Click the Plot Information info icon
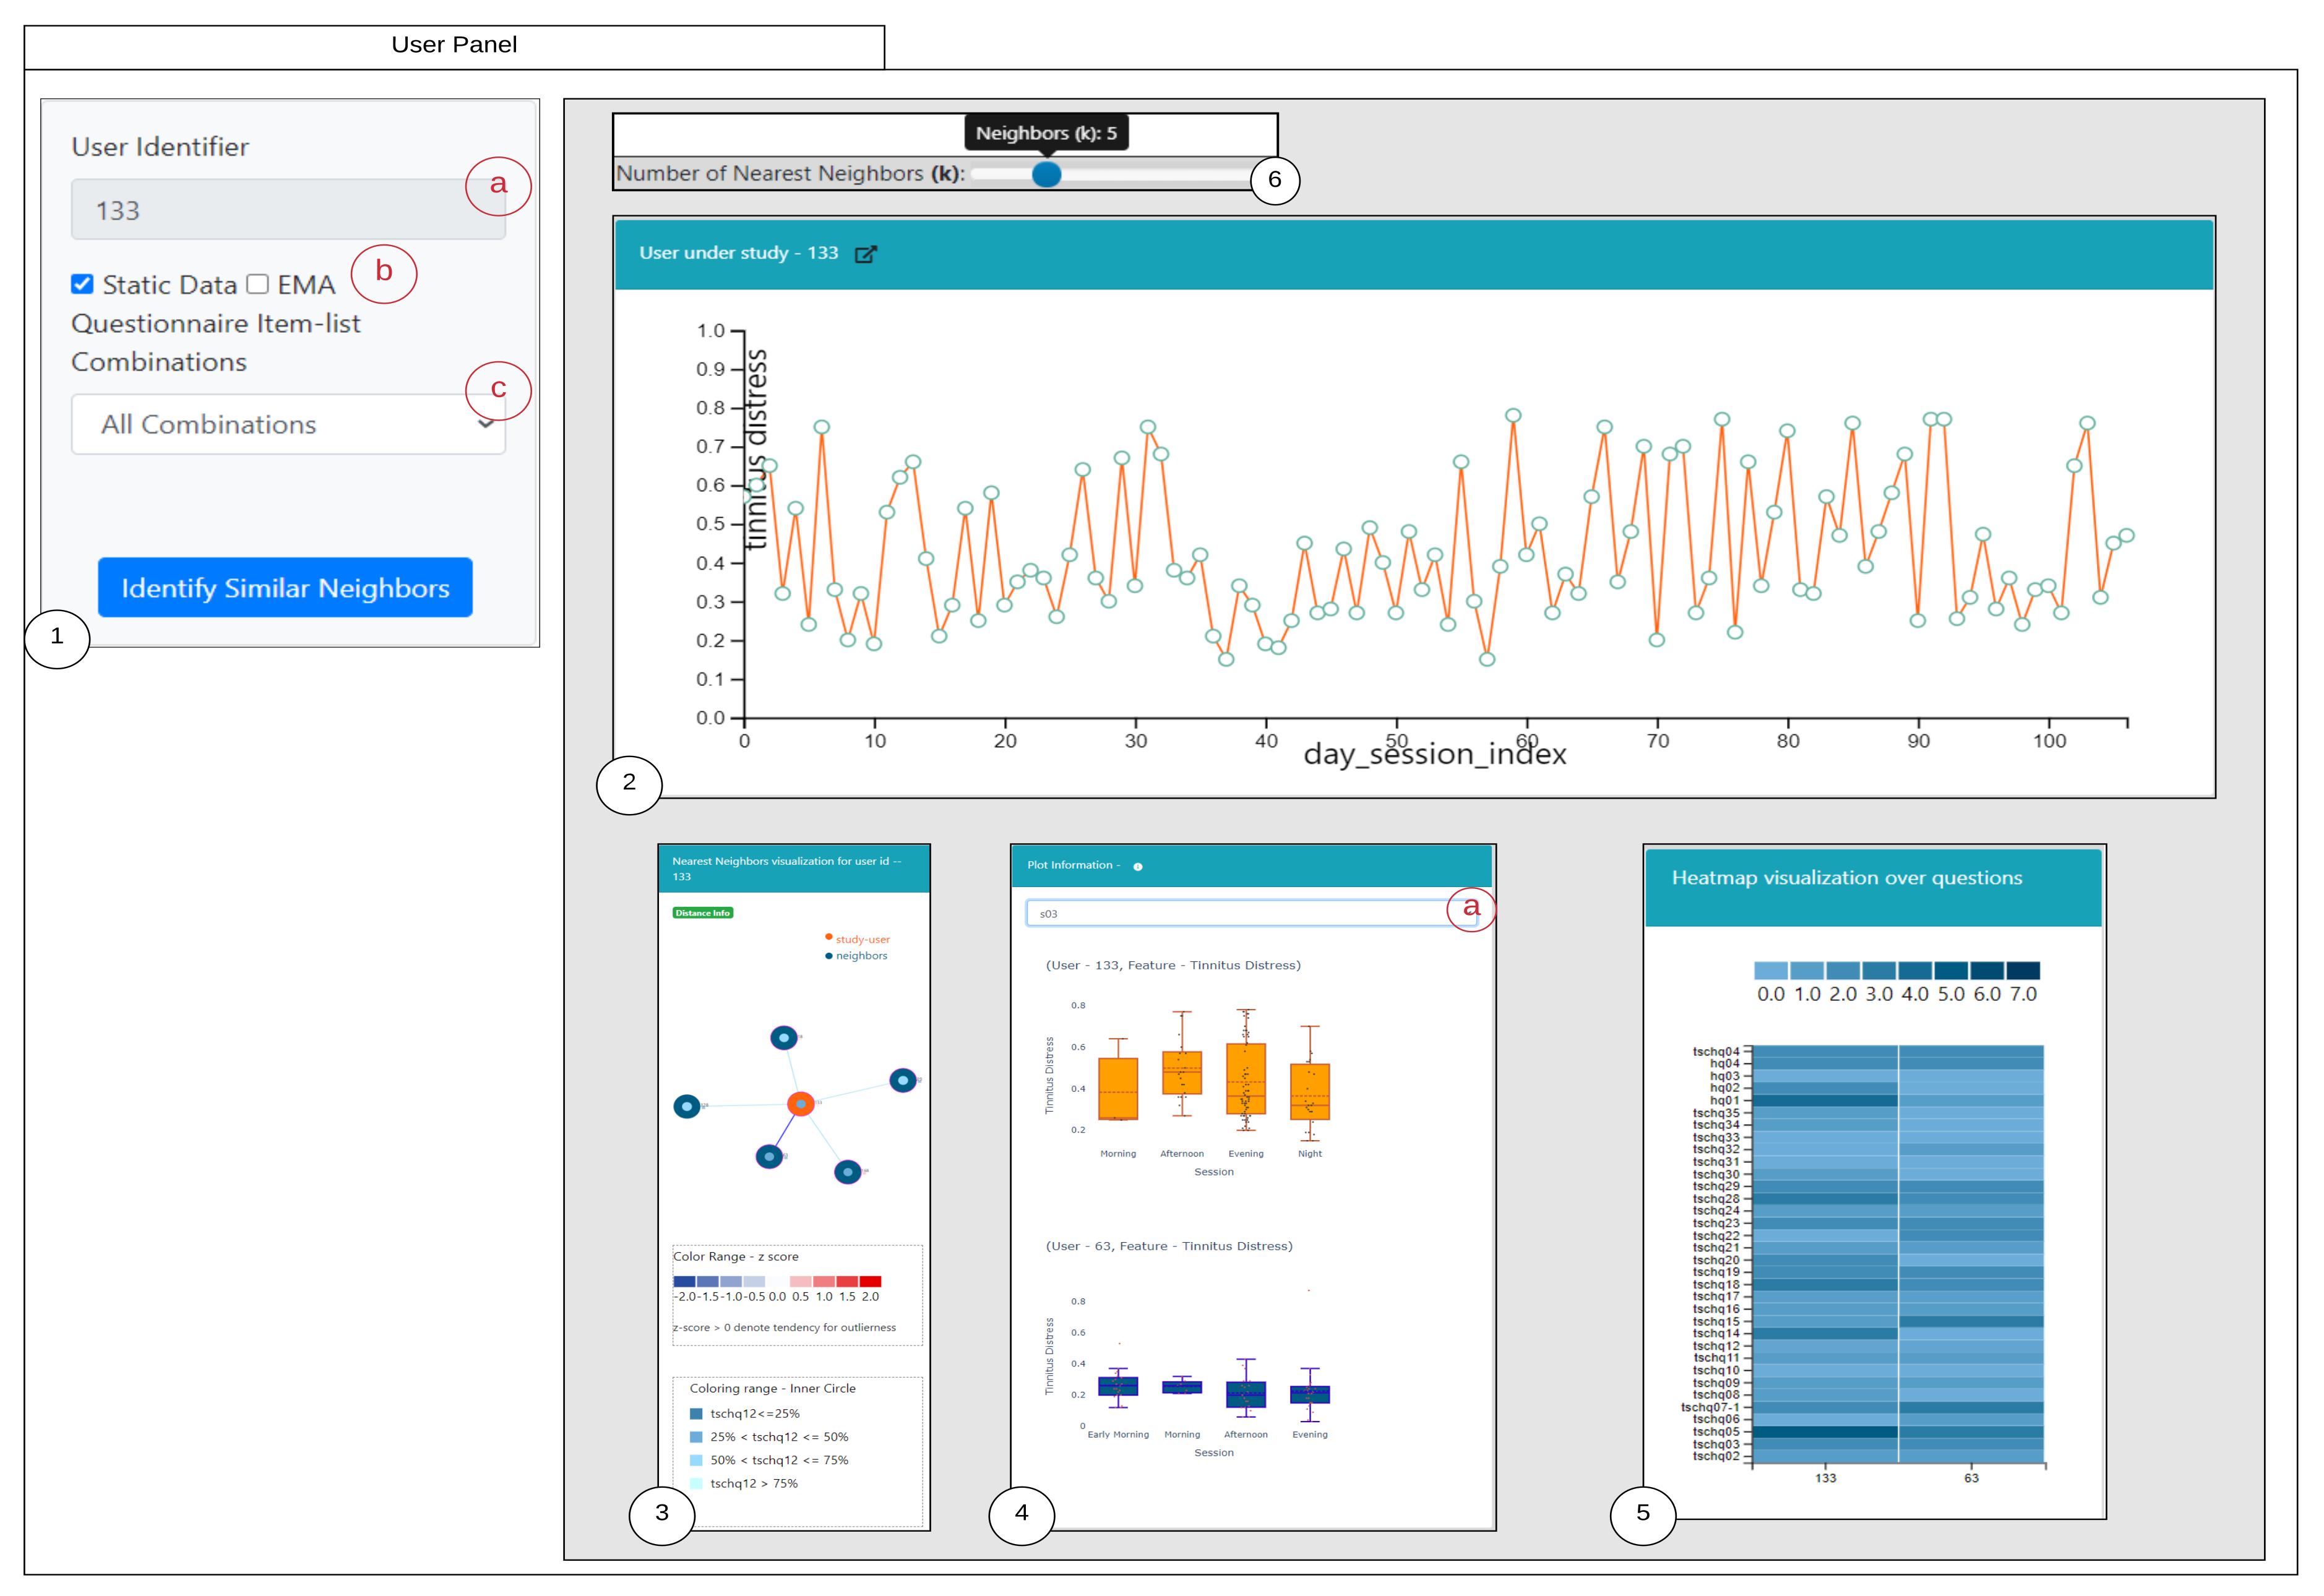 (1137, 867)
